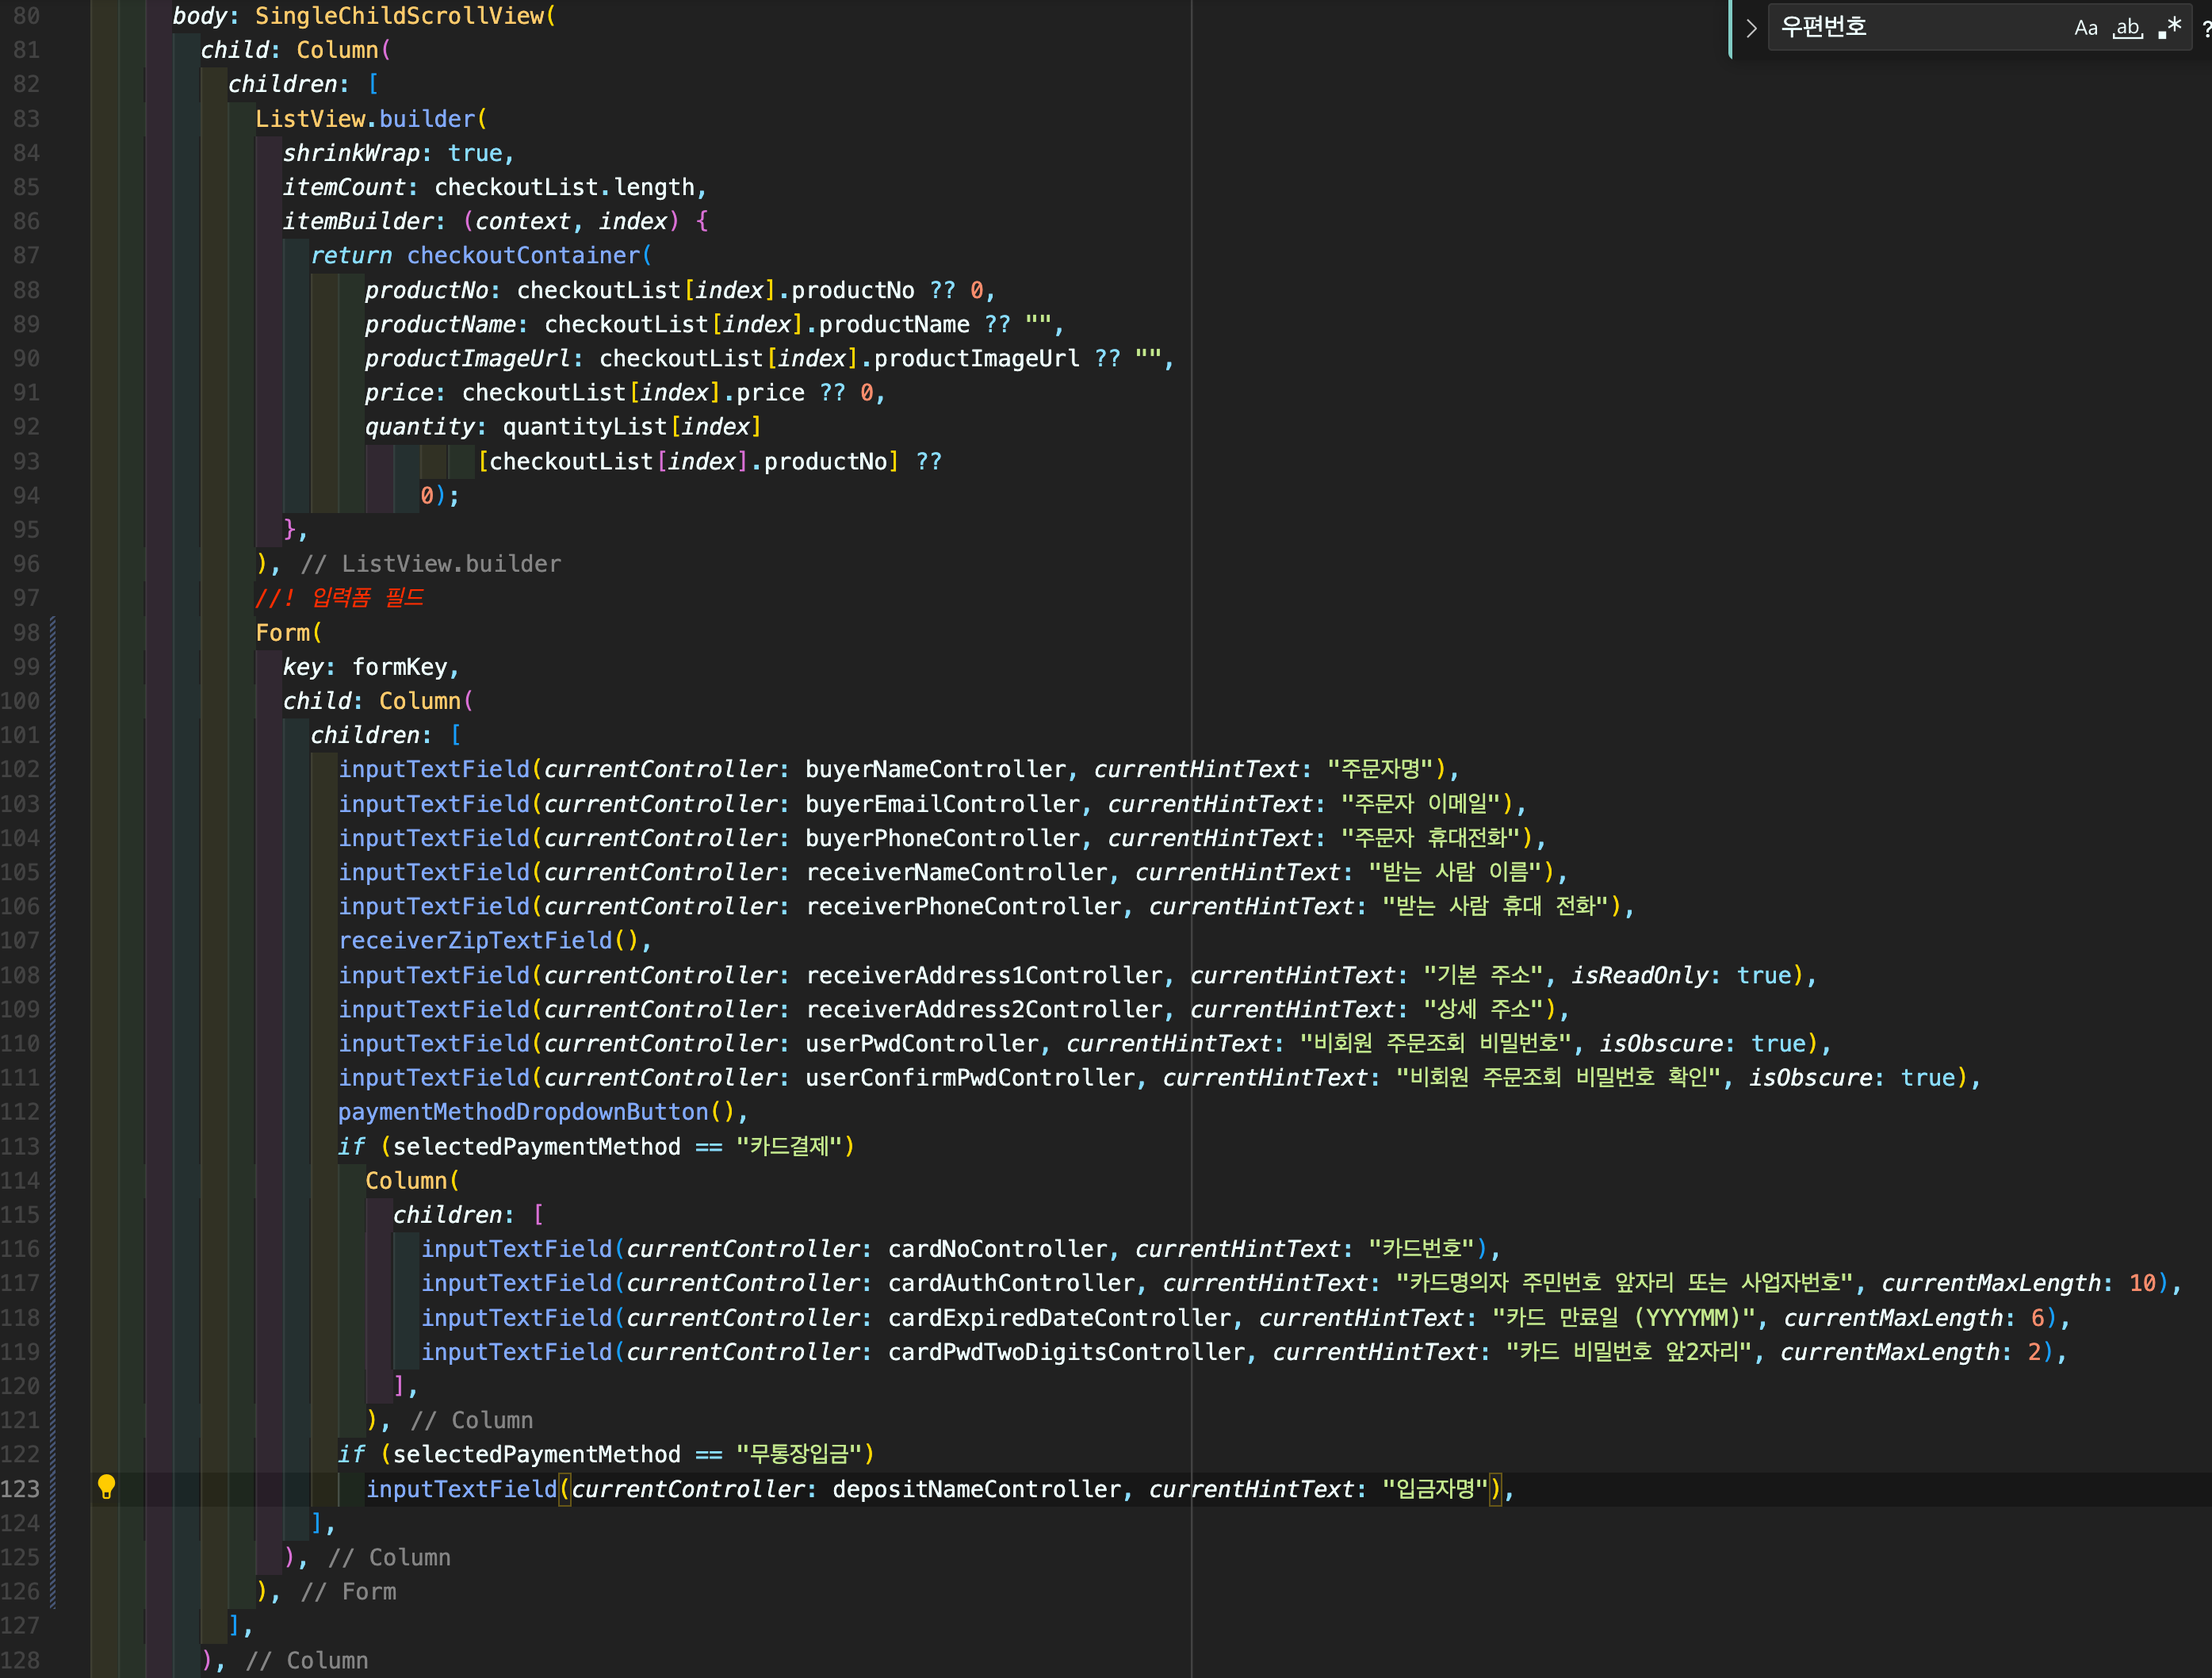Toggle Match Case in find widget
The height and width of the screenshot is (1678, 2212).
(x=2085, y=28)
